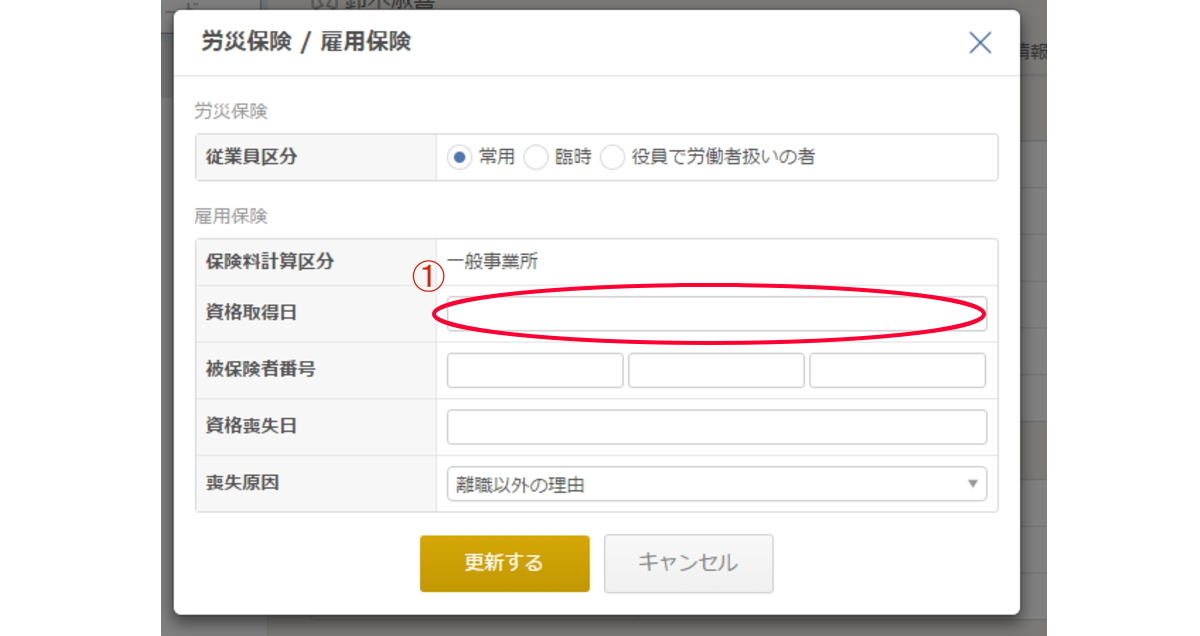Click the 保険料計算区分 label
The height and width of the screenshot is (636, 1200).
[270, 262]
